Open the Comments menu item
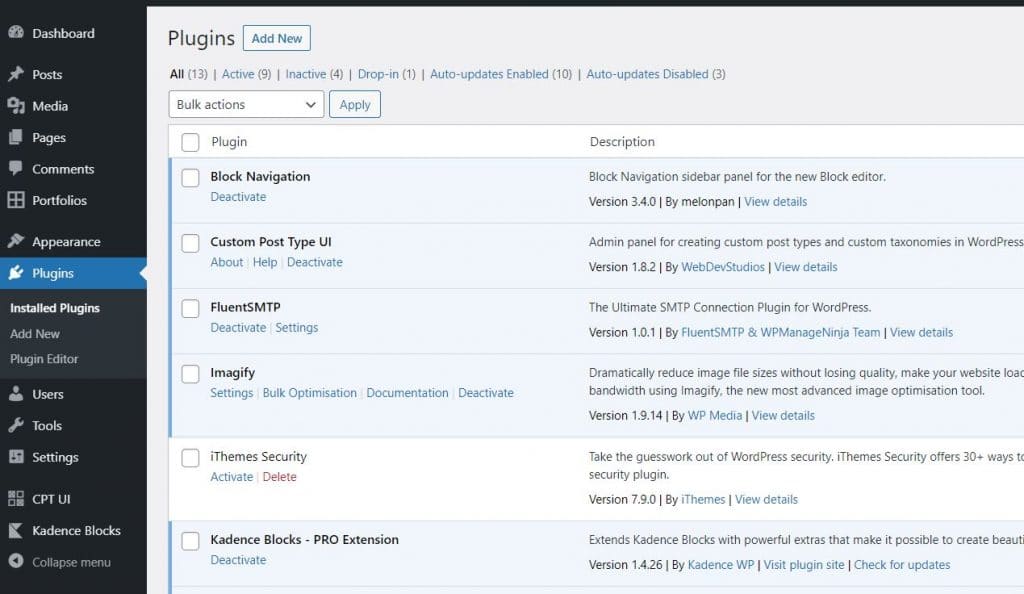1024x594 pixels. coord(63,169)
